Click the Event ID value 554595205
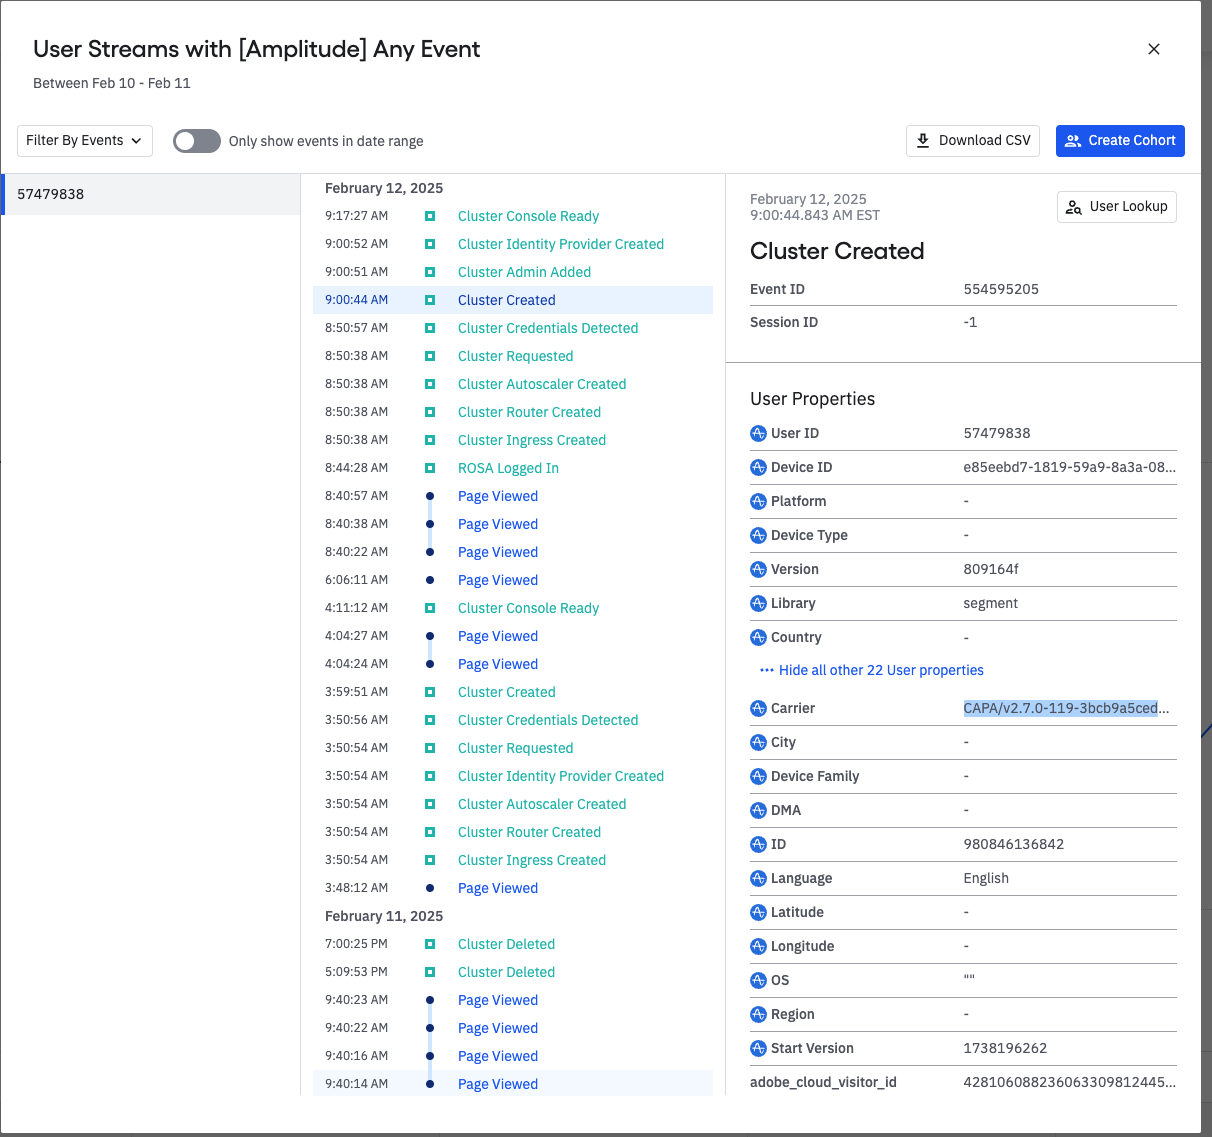 coord(1001,289)
